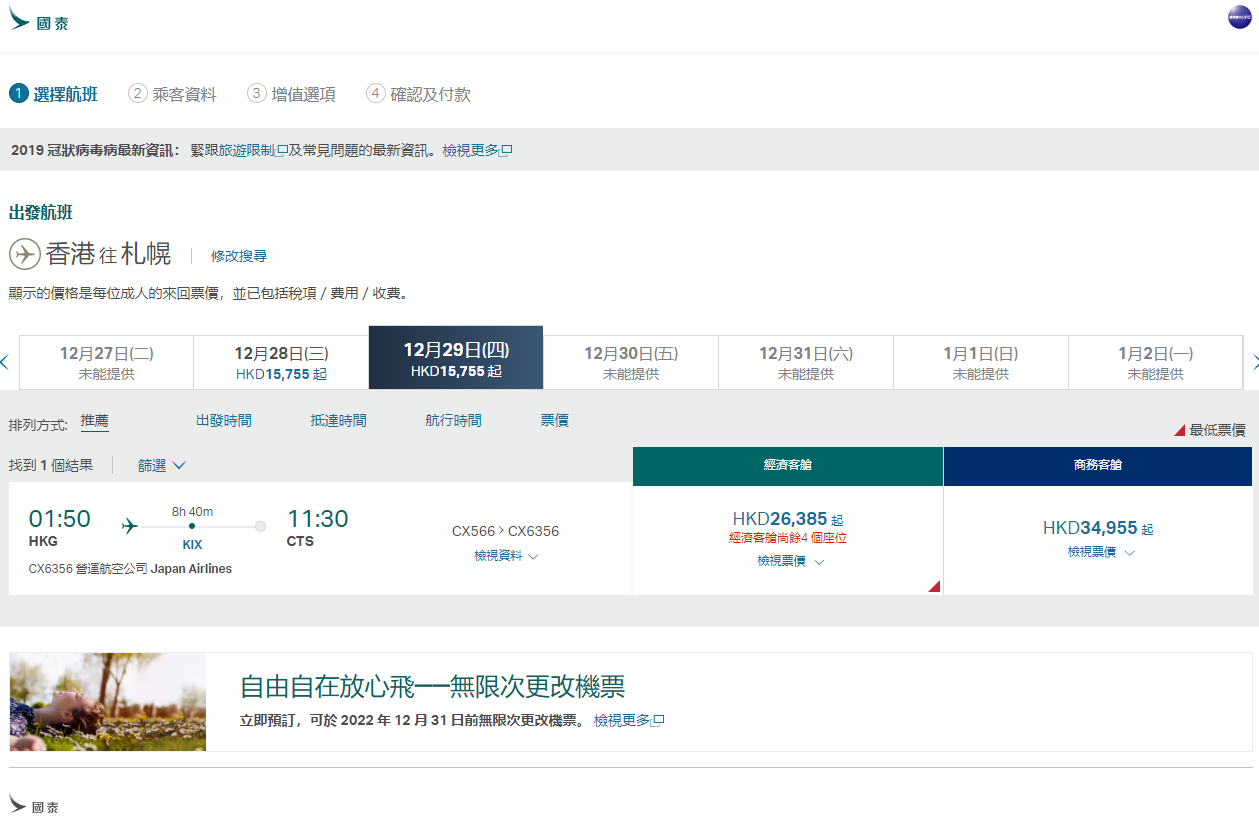Expand the 篩選 filter dropdown
1259x823 pixels.
[162, 465]
